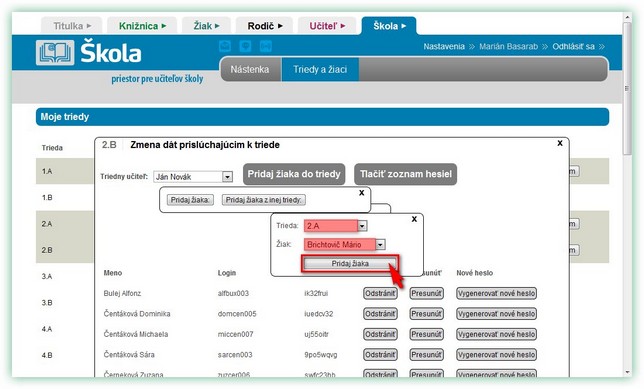Generate new password for Čentáková Sára

[x=497, y=354]
